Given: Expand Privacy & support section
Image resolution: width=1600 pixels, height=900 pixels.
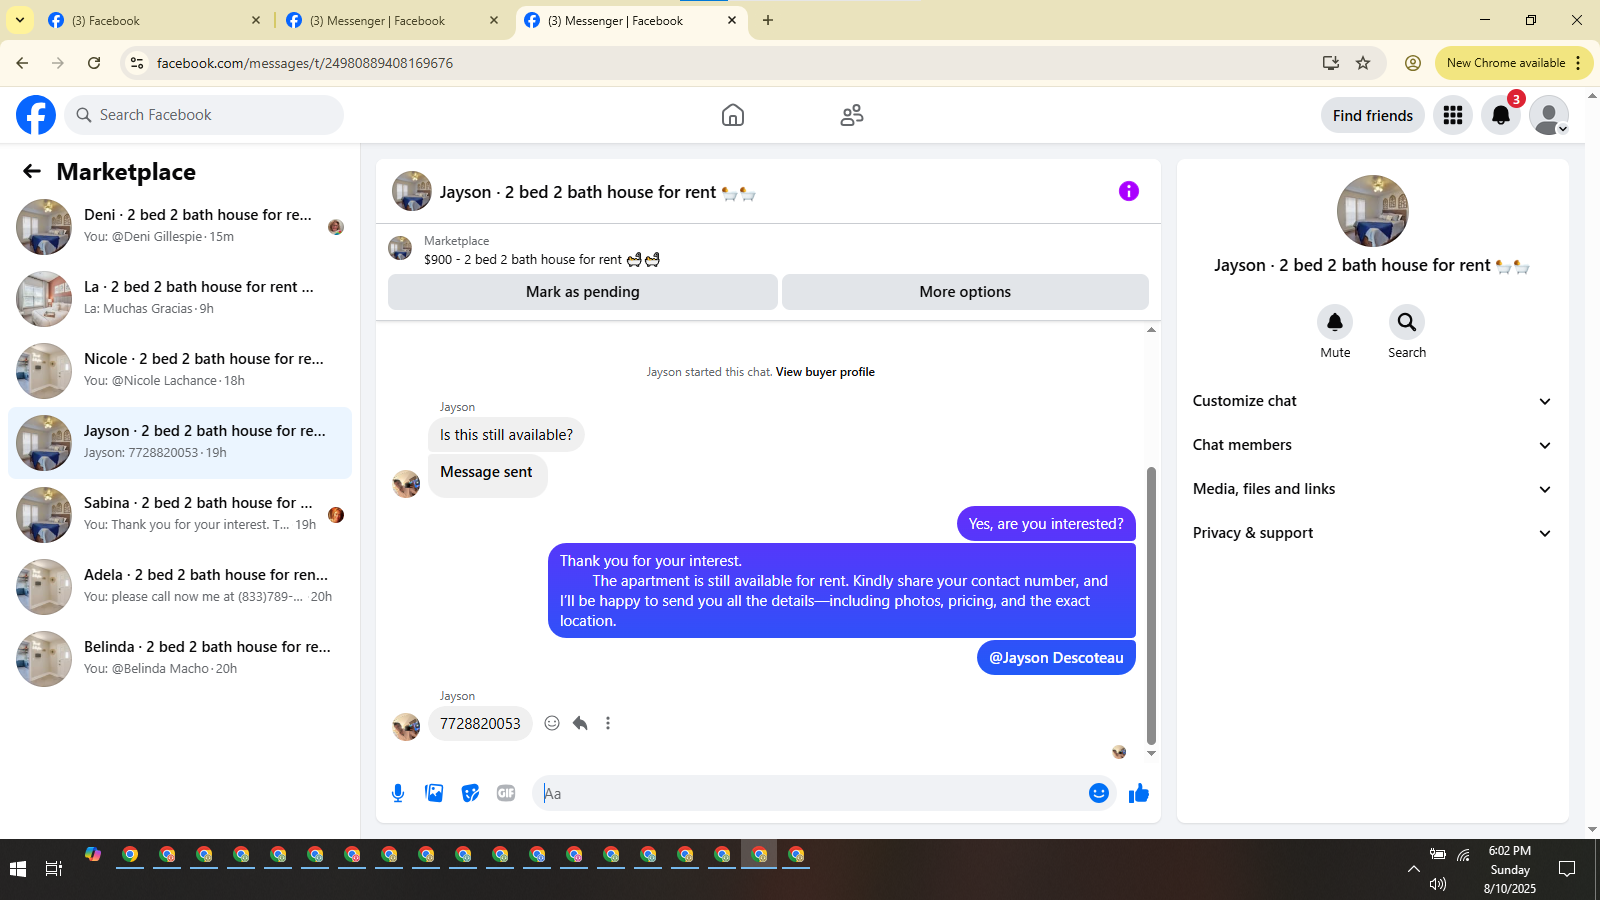Looking at the screenshot, I should pos(1373,533).
